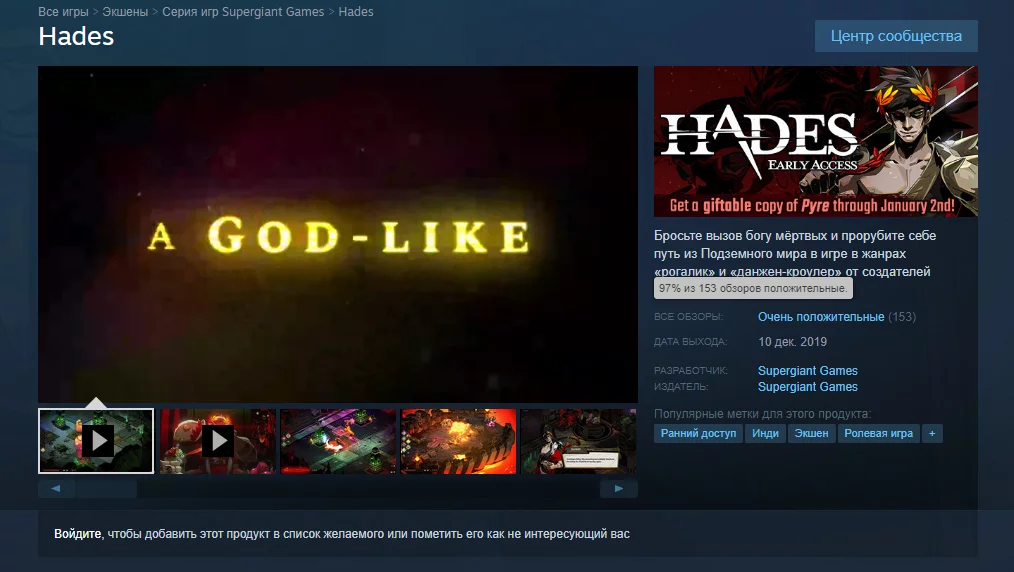Click the 'ВСЕ ОБЗОРЫ:' label

pyautogui.click(x=688, y=317)
